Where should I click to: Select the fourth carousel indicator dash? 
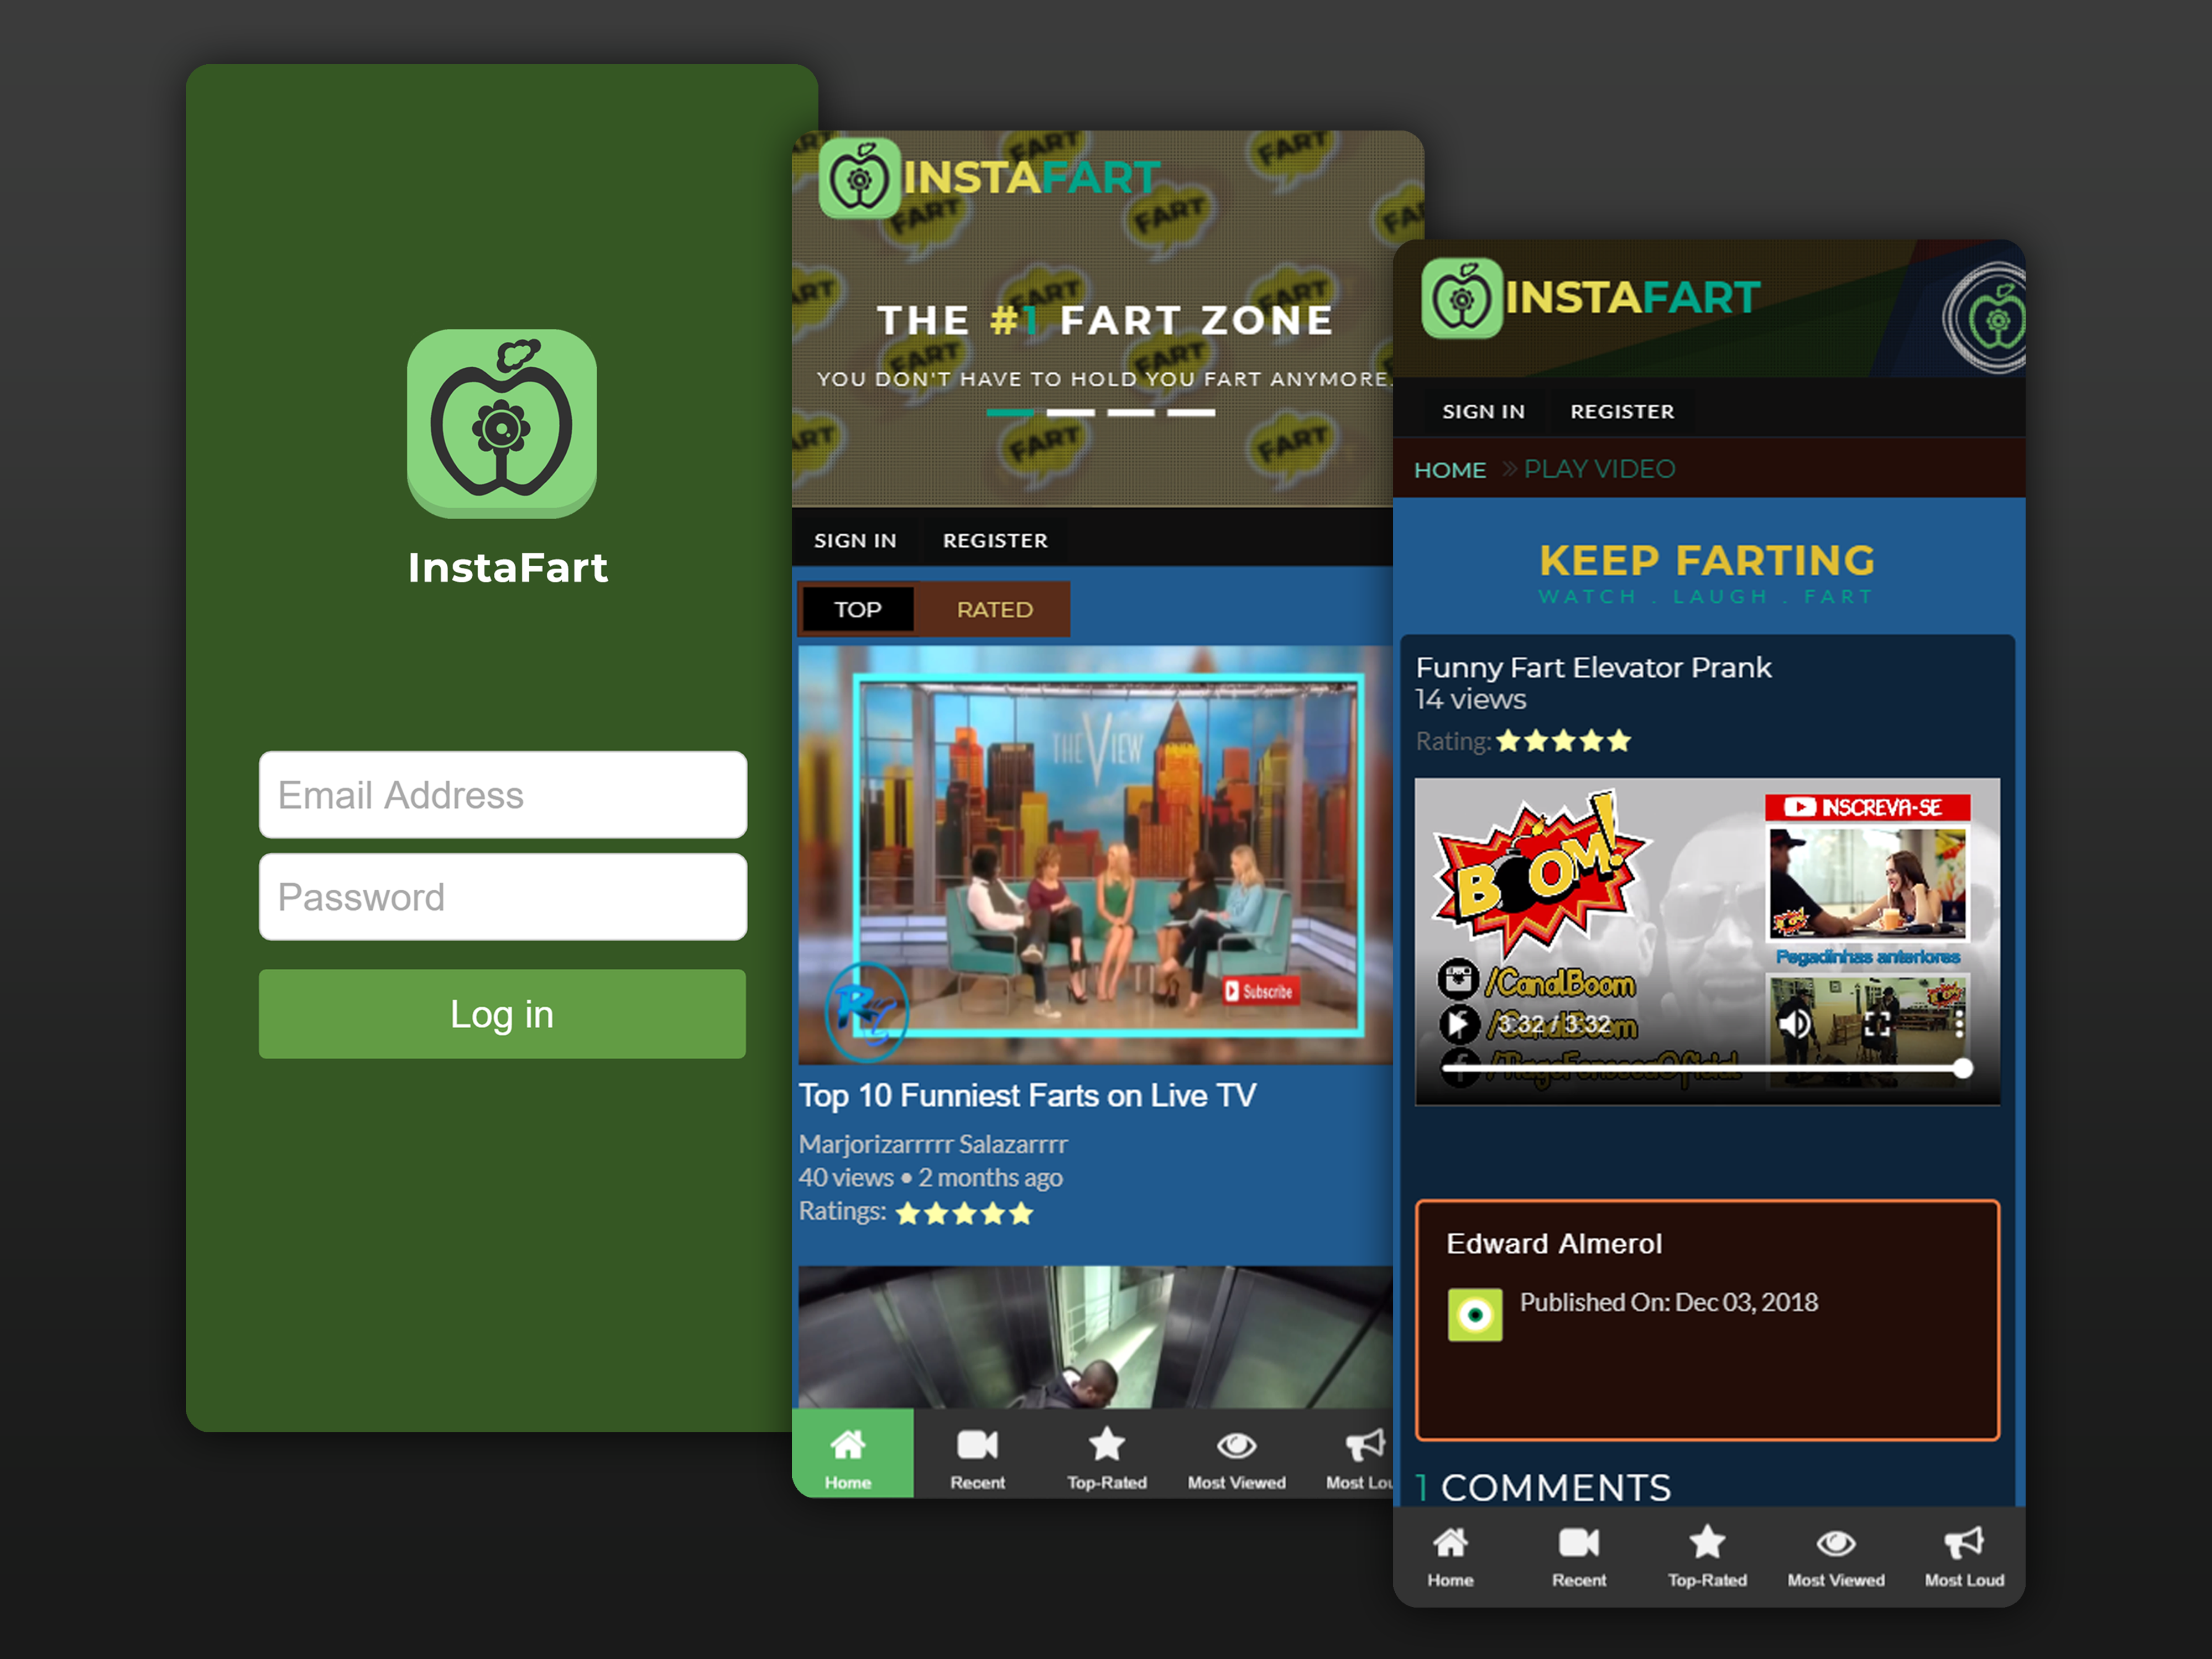pyautogui.click(x=1191, y=412)
